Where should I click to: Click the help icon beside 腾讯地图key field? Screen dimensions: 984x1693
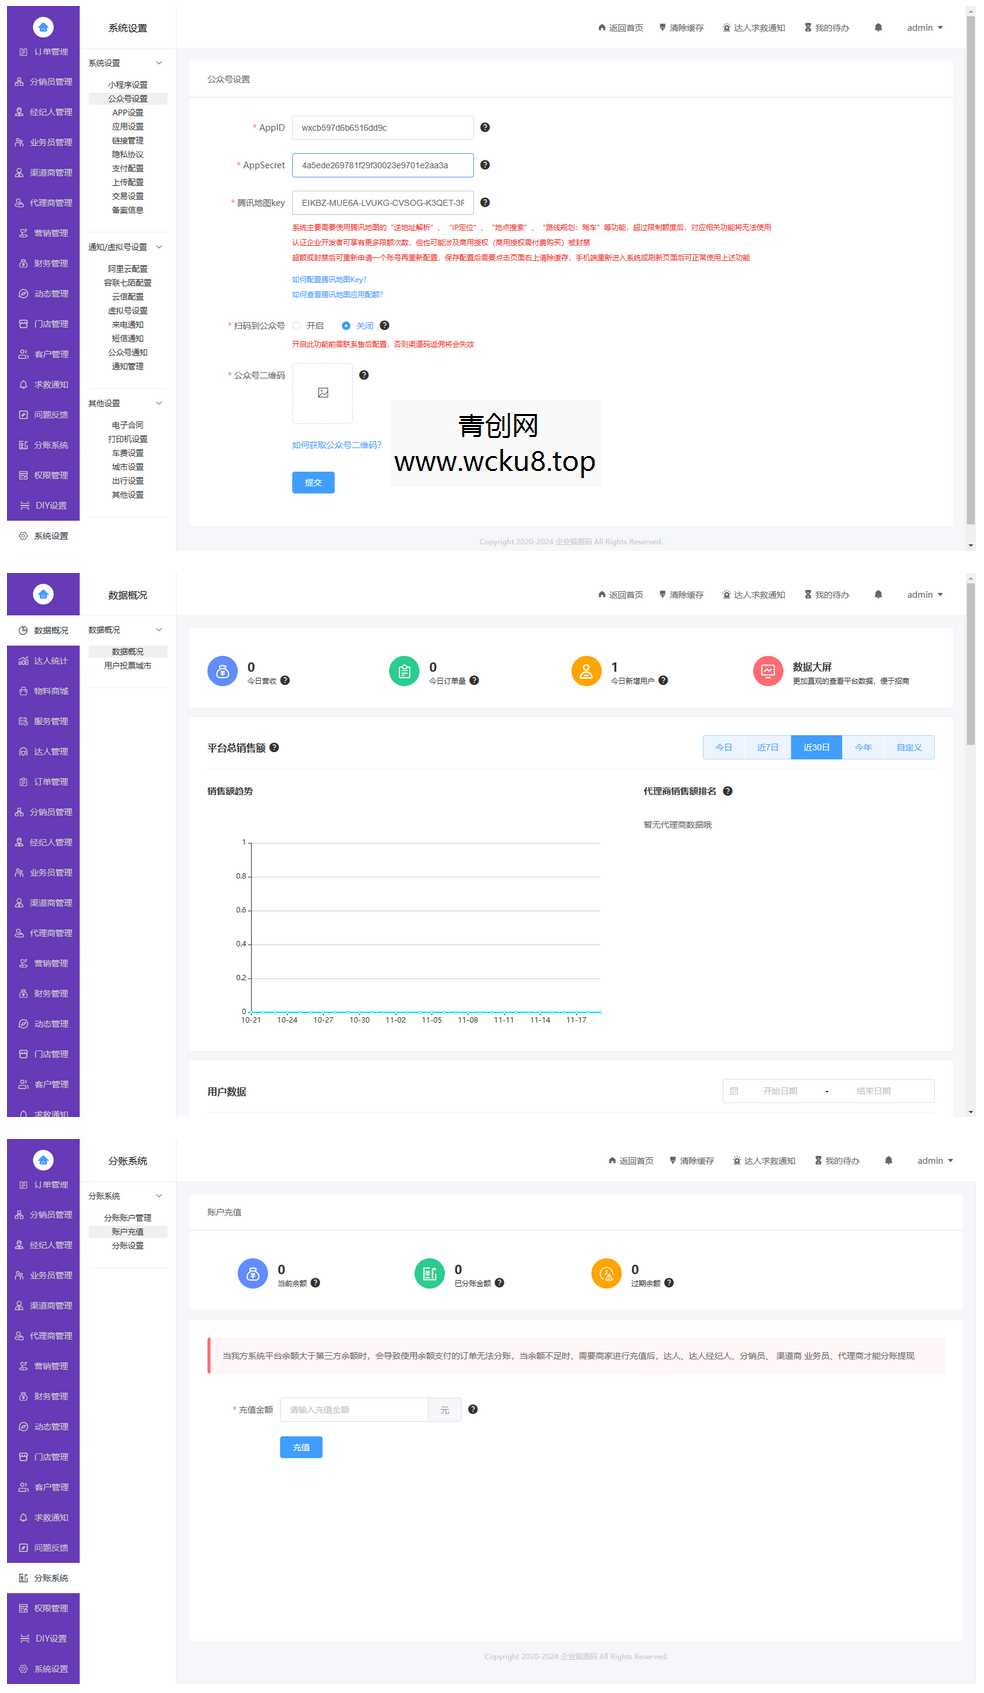(485, 202)
